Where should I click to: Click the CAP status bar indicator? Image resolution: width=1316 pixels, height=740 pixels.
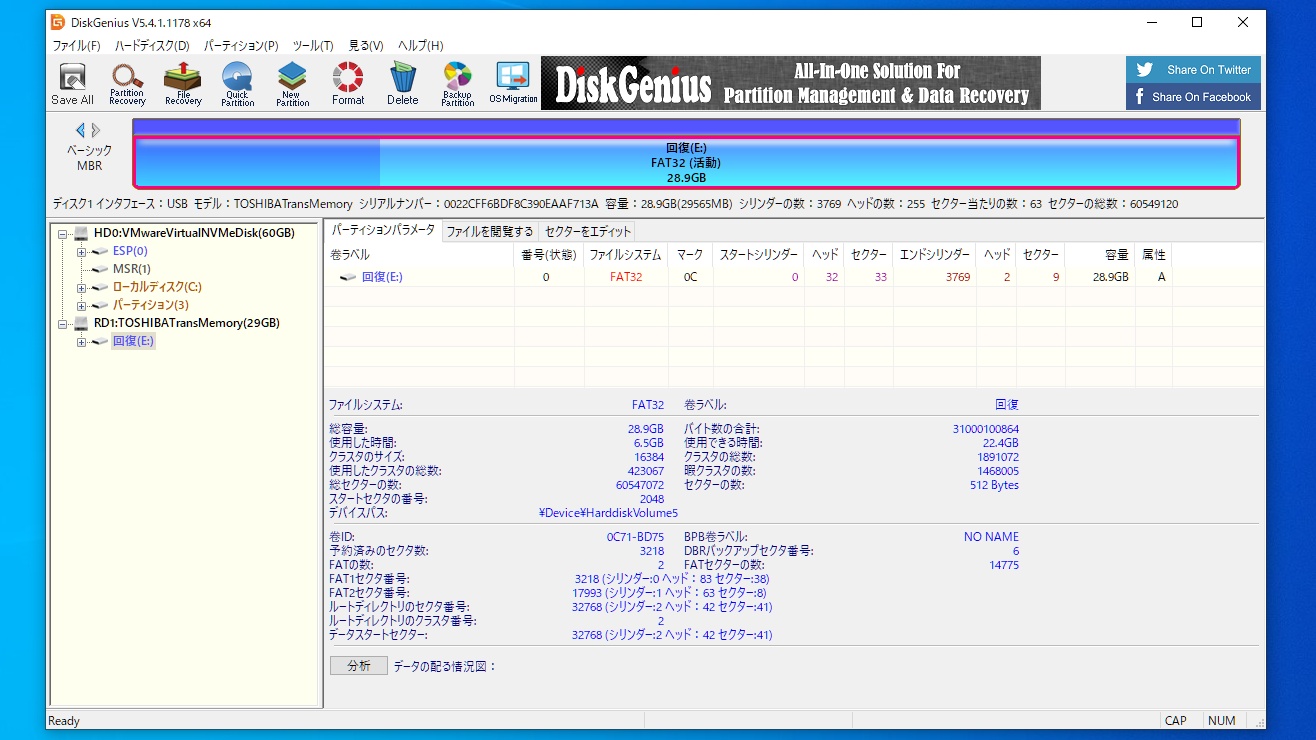[x=1176, y=721]
